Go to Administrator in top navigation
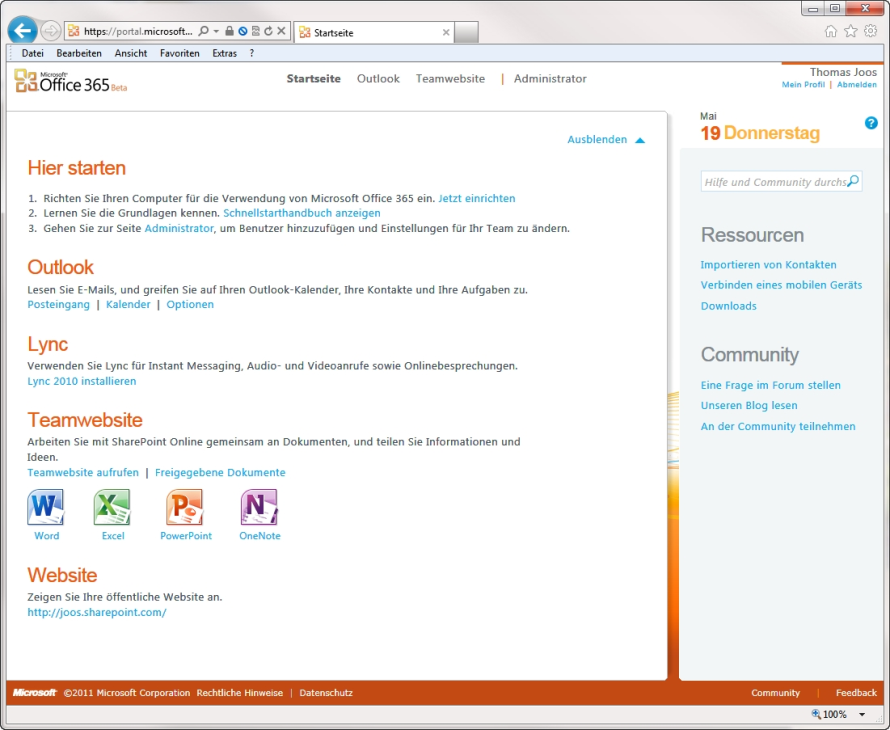890x730 pixels. 550,79
